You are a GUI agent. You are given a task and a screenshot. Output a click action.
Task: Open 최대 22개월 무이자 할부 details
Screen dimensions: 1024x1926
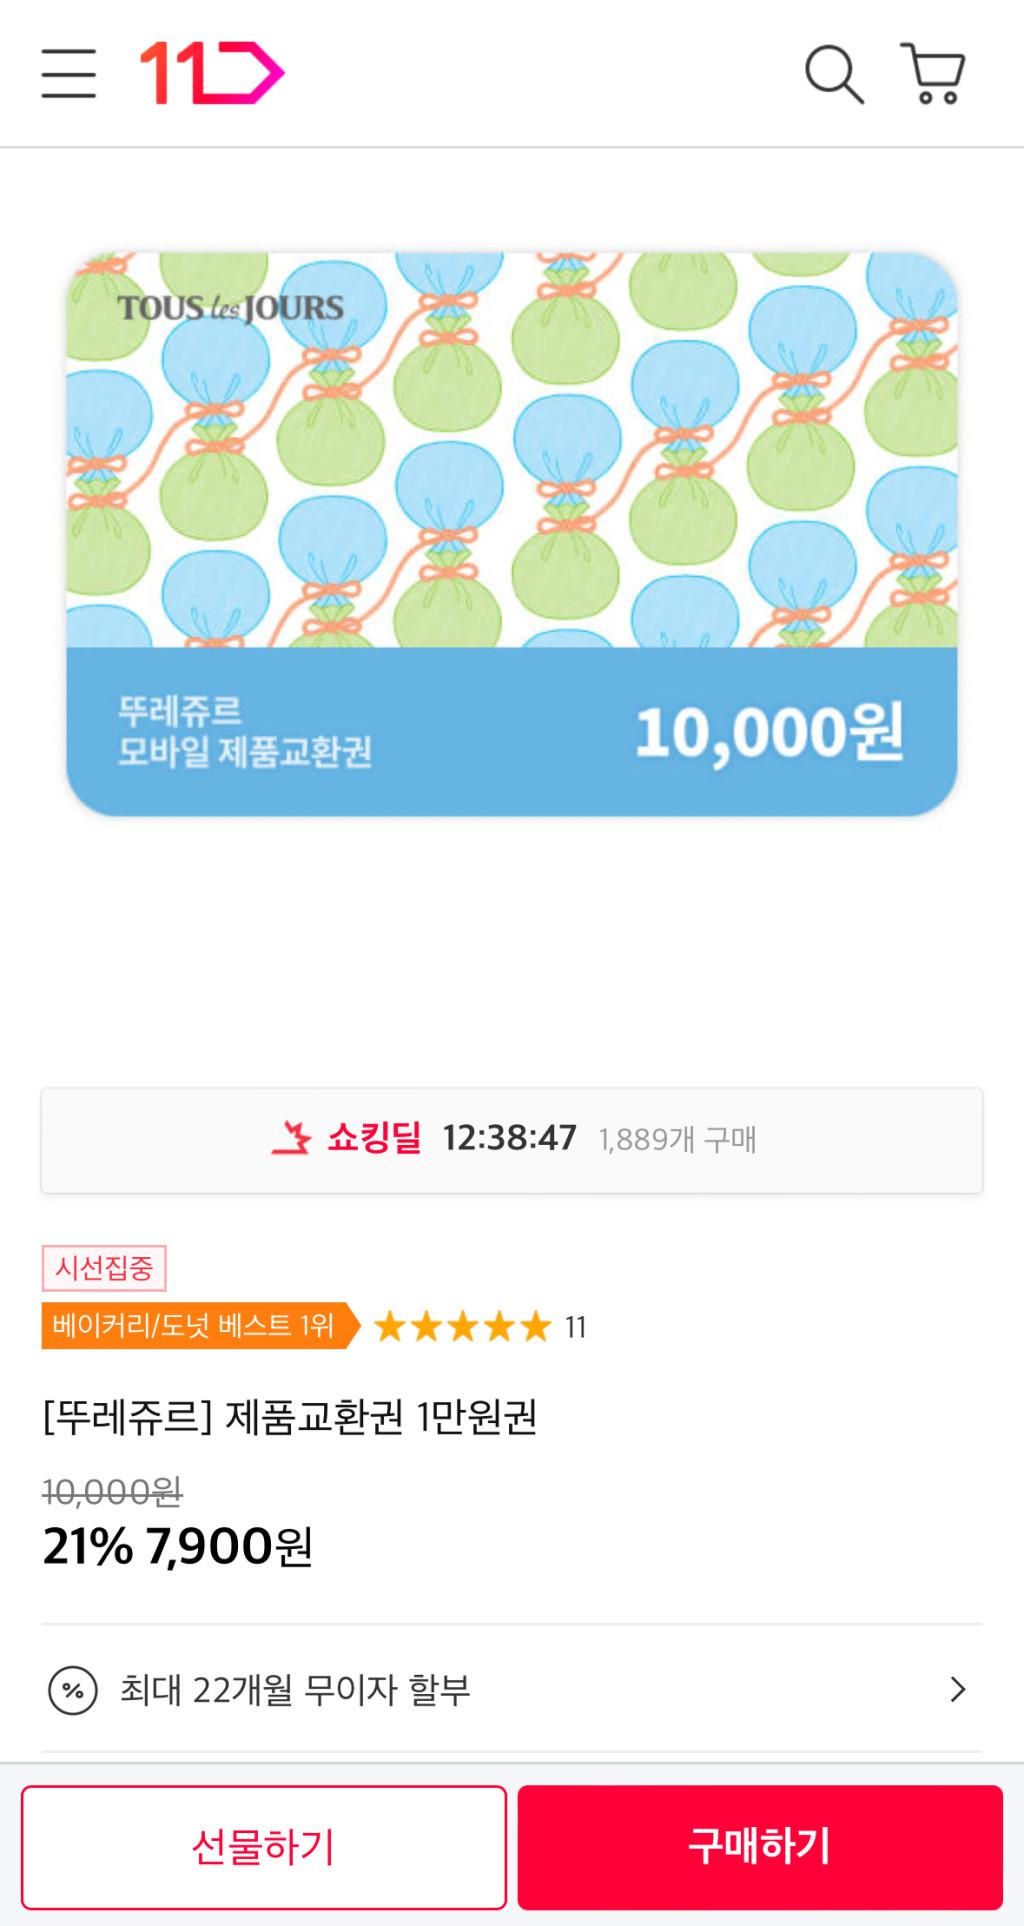[x=295, y=1690]
